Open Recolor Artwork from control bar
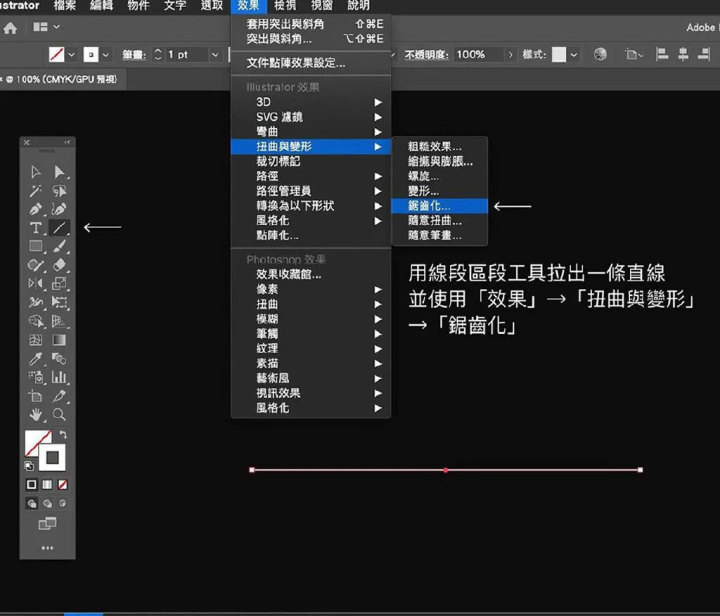This screenshot has height=616, width=720. [600, 54]
